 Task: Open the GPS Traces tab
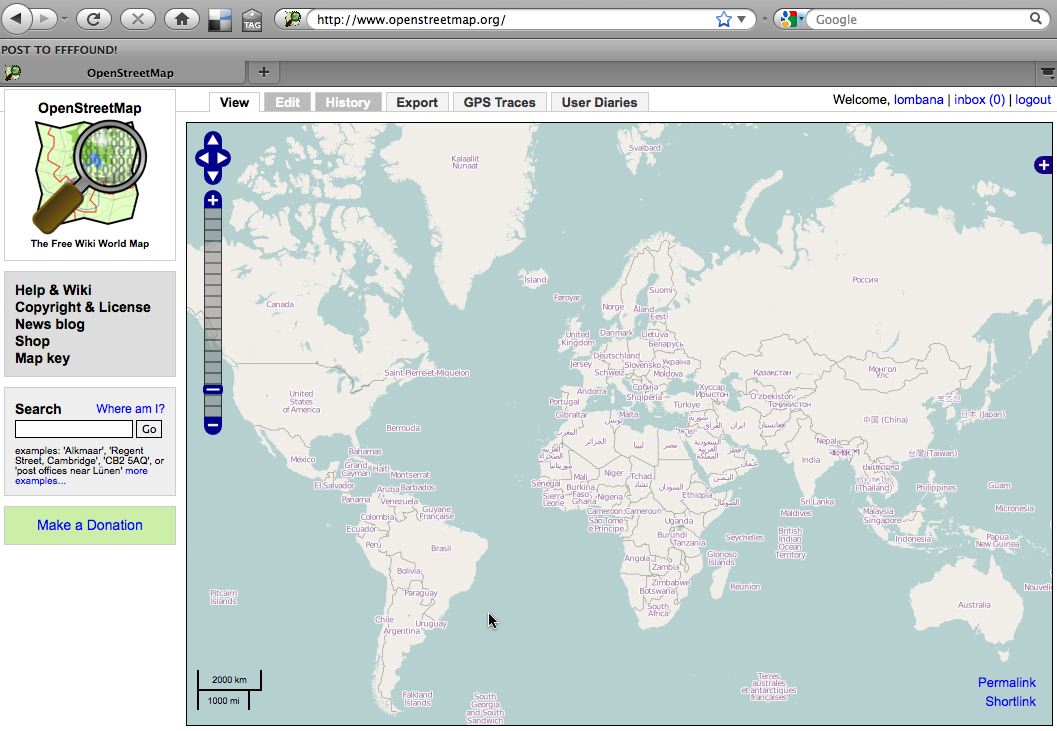(500, 103)
